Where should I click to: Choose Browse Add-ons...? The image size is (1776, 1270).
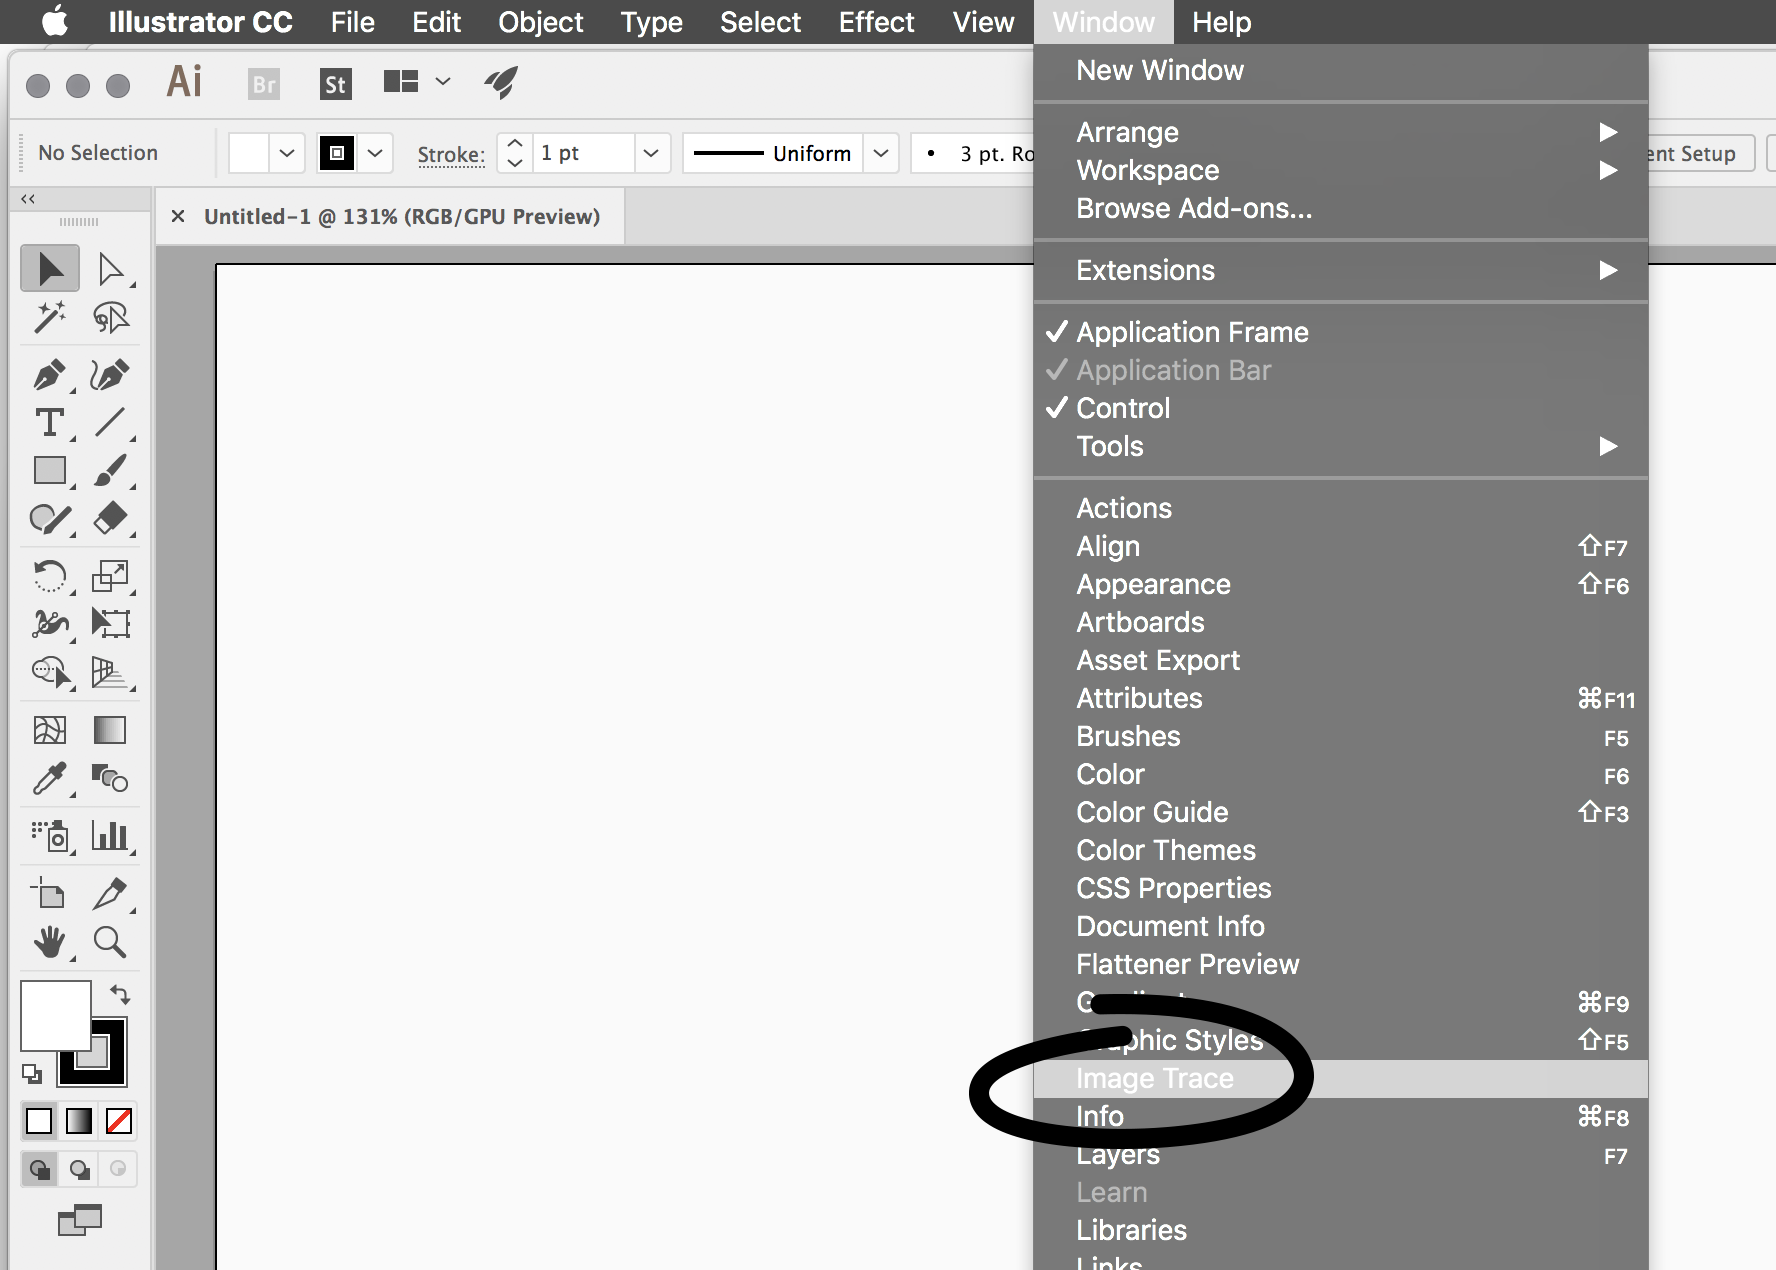click(x=1194, y=208)
